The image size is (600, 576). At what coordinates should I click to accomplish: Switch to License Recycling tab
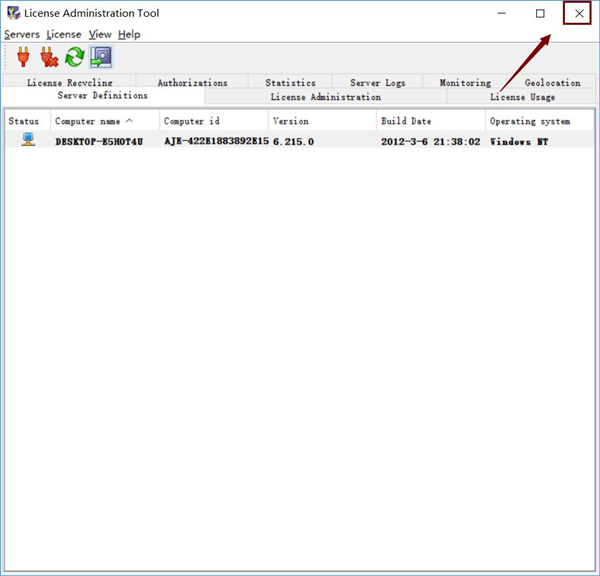coord(70,82)
